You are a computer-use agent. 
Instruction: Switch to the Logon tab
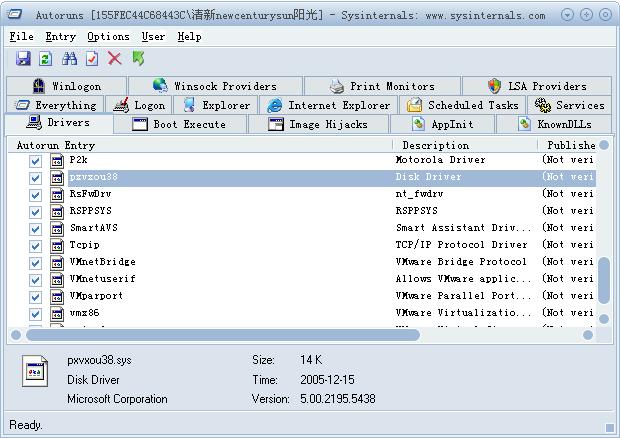coord(138,105)
